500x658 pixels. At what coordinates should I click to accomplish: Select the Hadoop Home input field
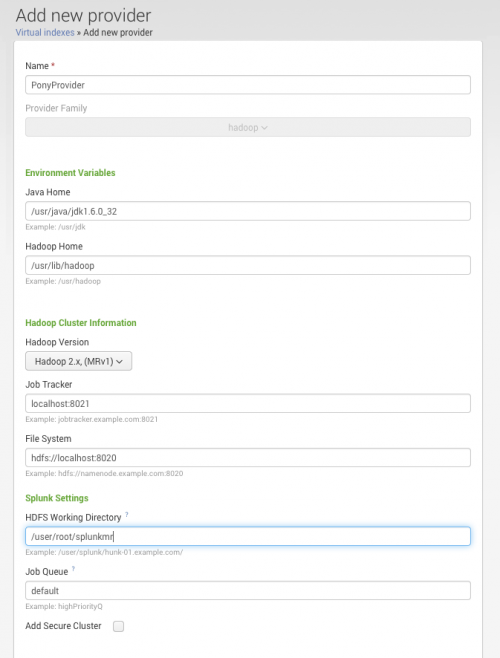(x=248, y=265)
